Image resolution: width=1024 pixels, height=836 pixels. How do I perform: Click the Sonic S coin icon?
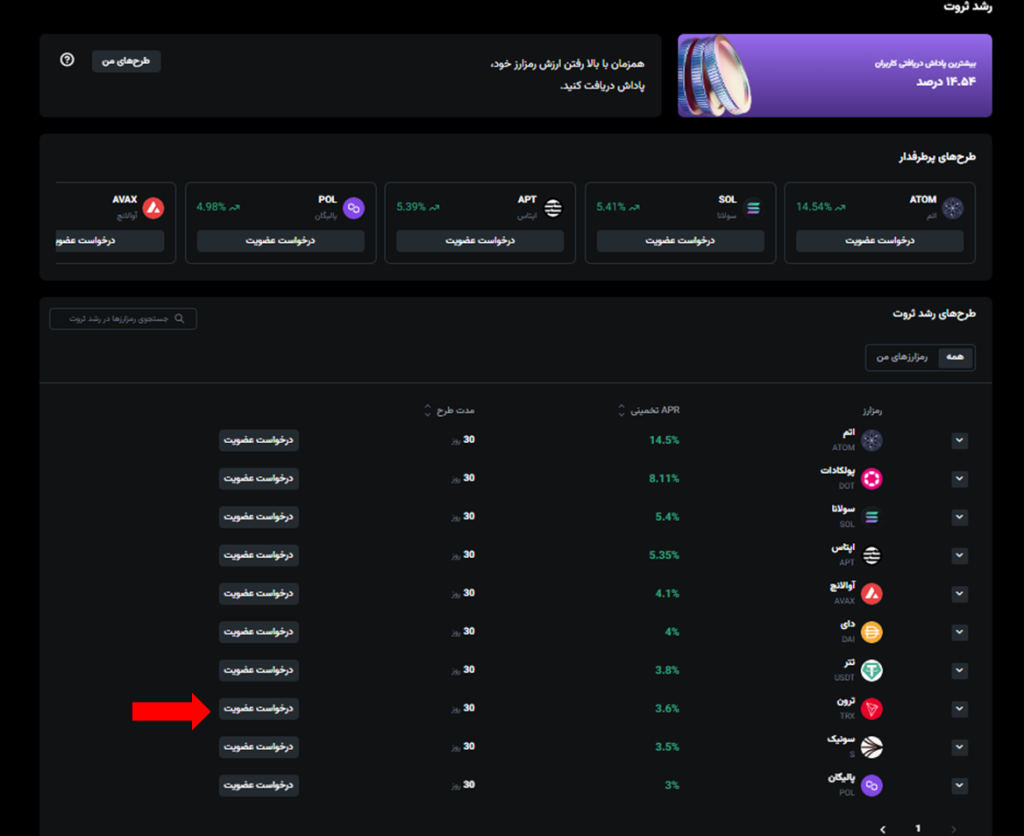coord(871,747)
